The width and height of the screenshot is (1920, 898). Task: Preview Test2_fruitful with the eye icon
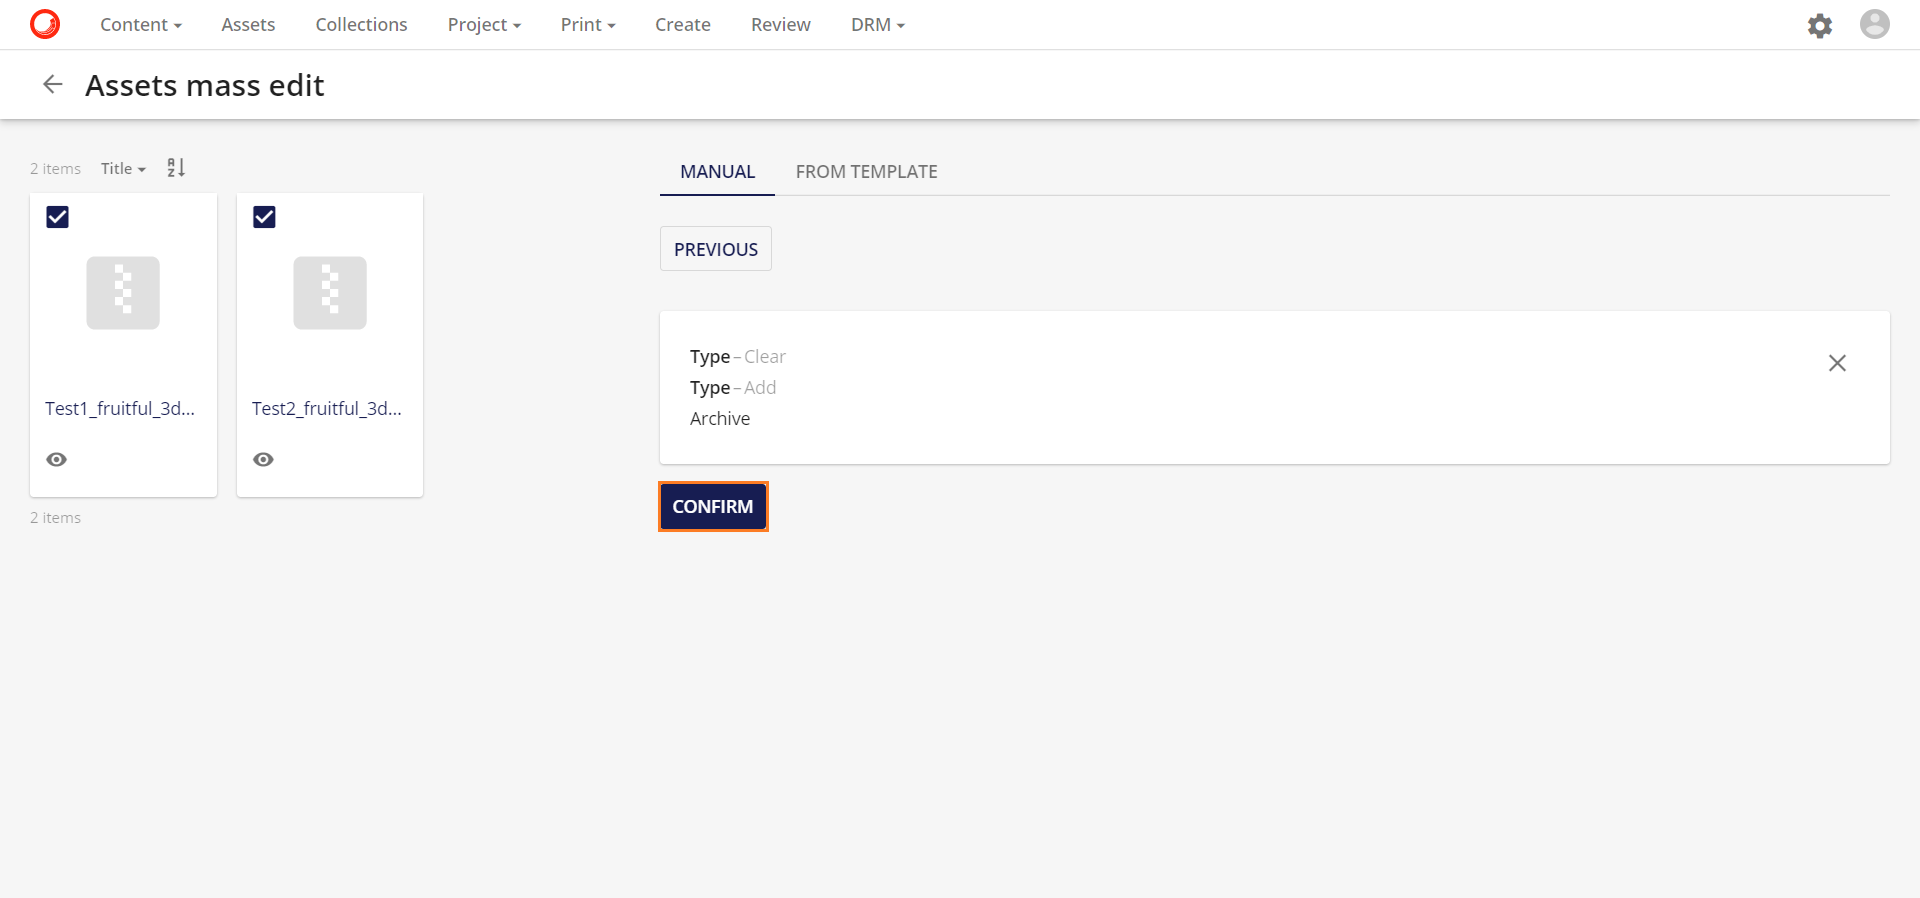coord(263,460)
